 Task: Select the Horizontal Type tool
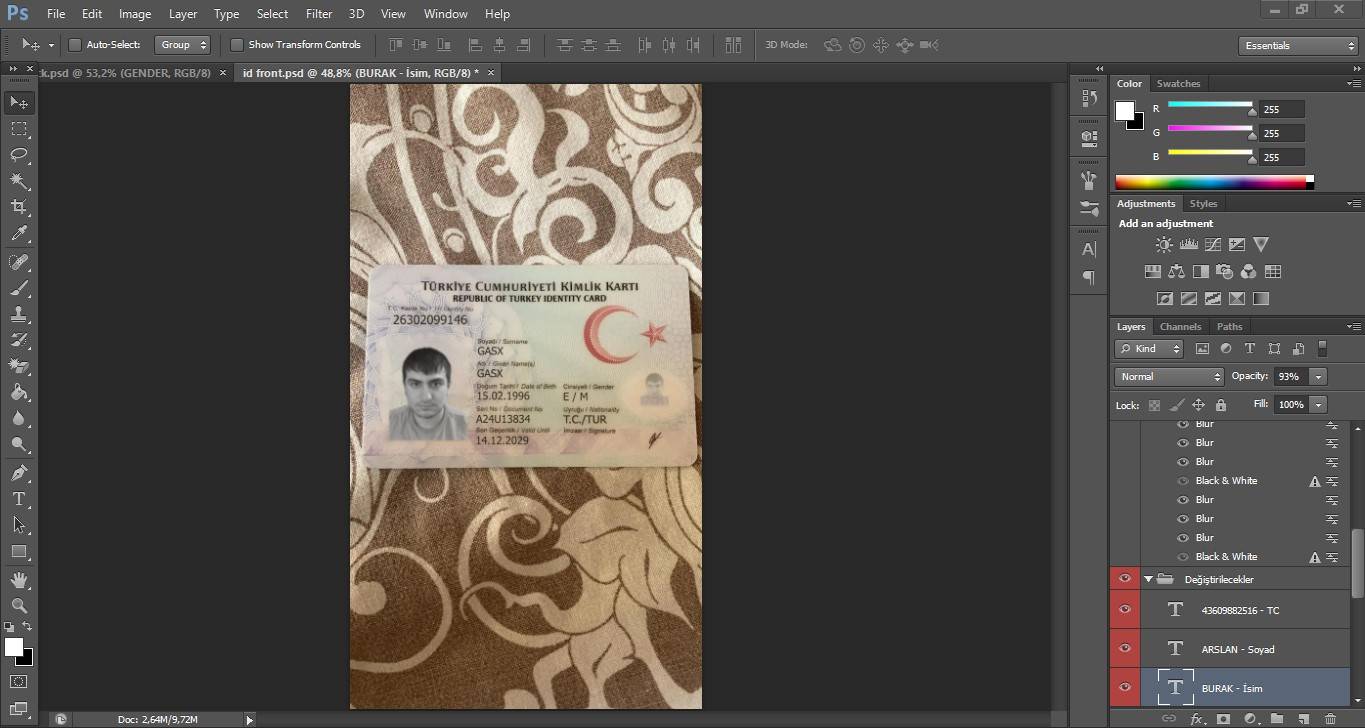[x=19, y=499]
